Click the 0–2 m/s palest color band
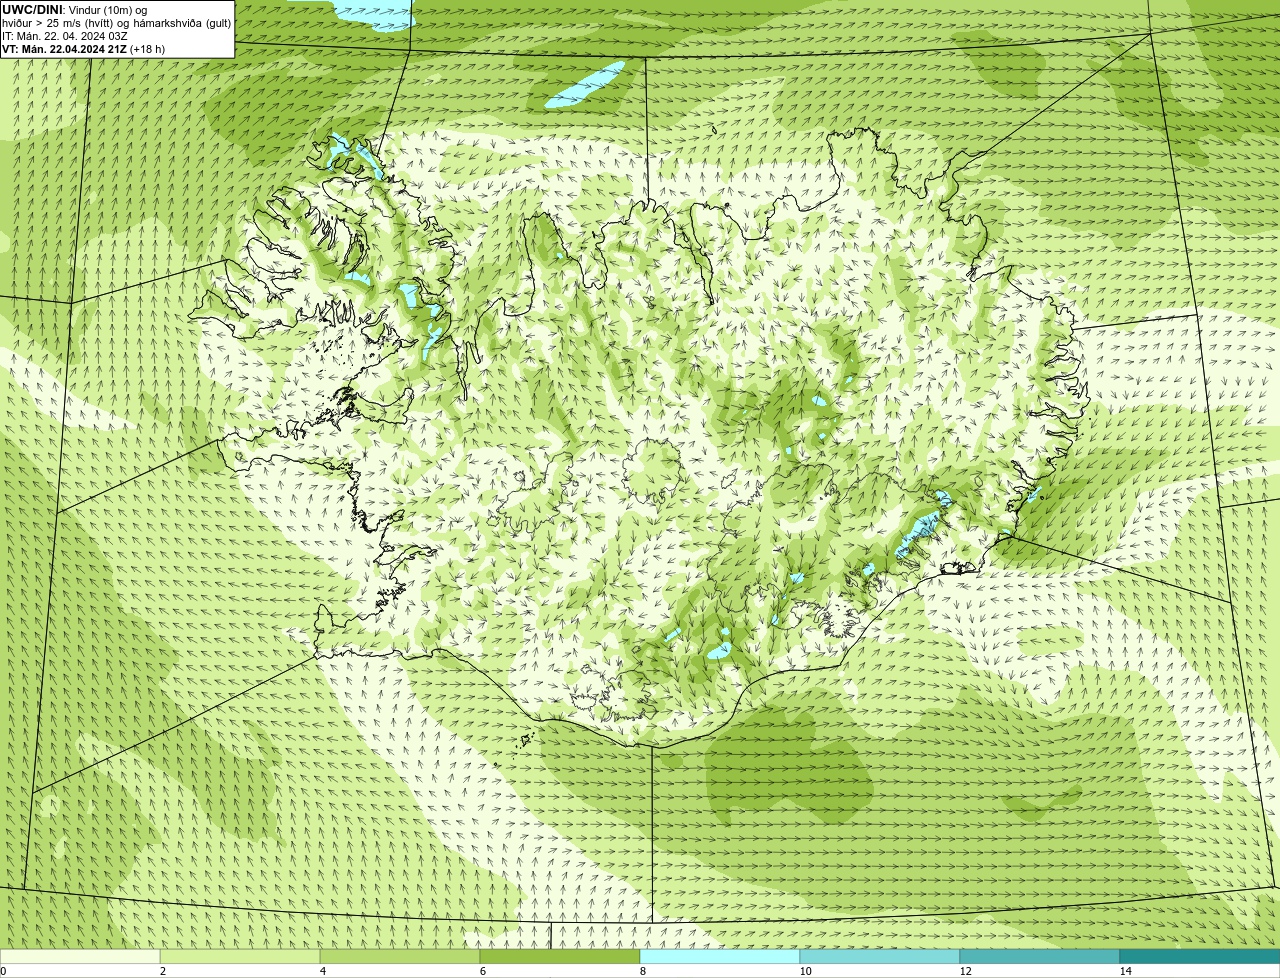The height and width of the screenshot is (978, 1280). click(x=80, y=956)
